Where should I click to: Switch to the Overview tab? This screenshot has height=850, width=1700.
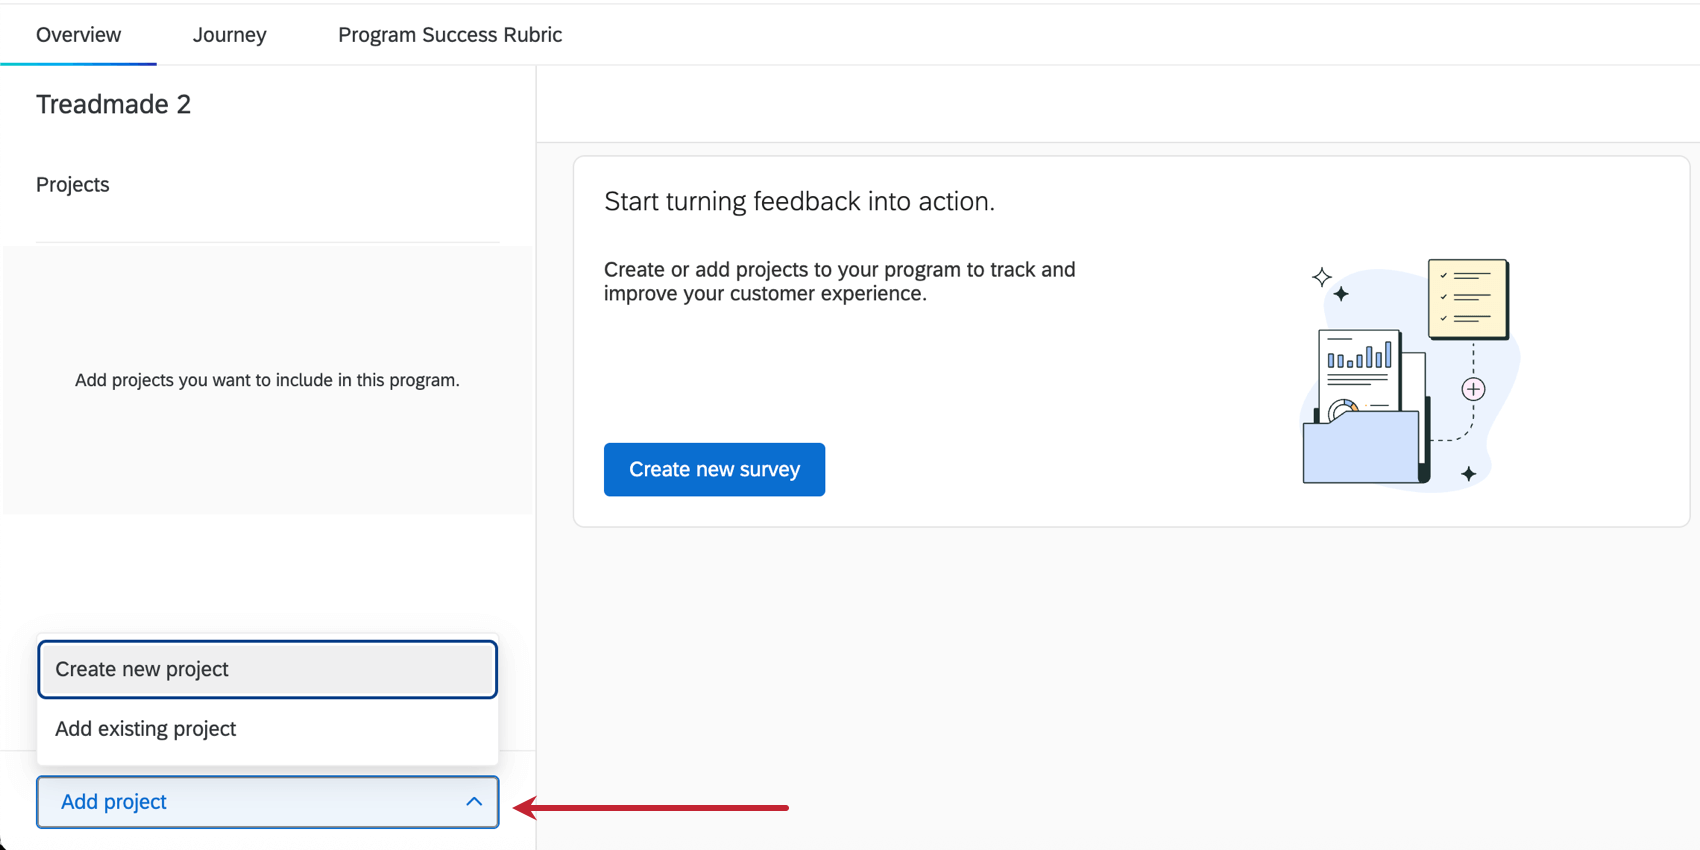coord(78,35)
